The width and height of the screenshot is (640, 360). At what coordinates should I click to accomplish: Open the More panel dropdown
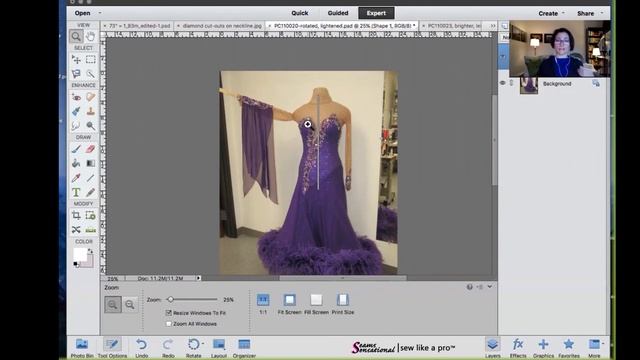tap(603, 344)
